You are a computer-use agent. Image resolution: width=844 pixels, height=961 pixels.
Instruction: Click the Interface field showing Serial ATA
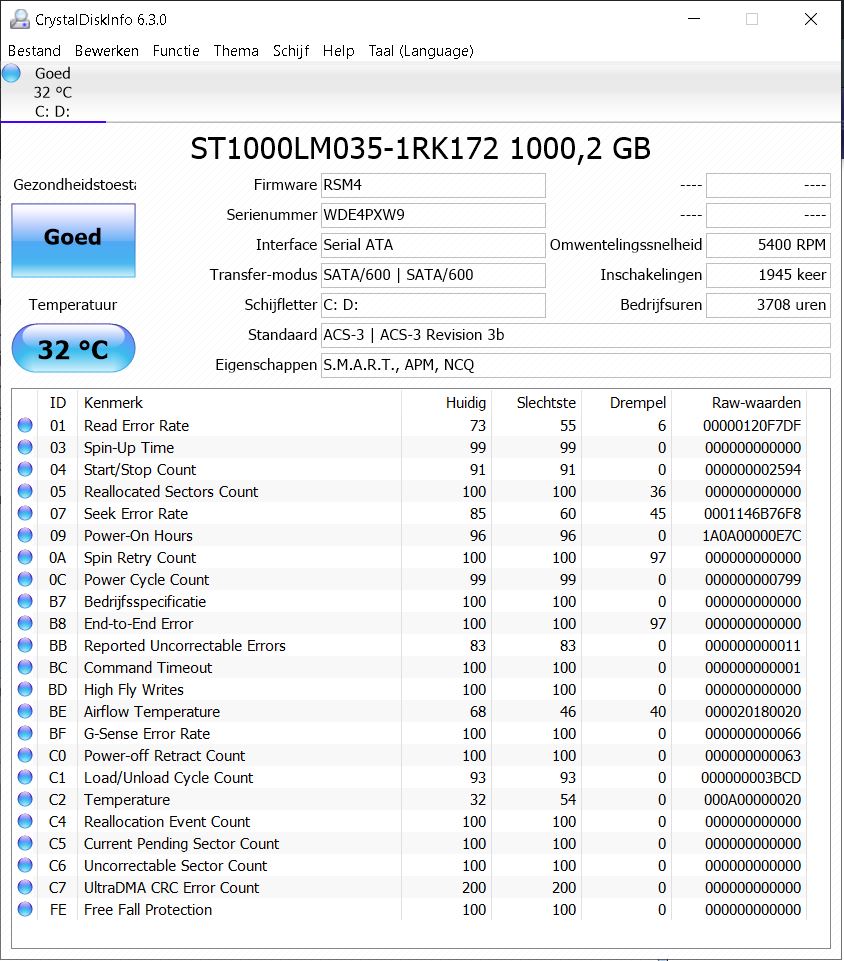click(433, 245)
